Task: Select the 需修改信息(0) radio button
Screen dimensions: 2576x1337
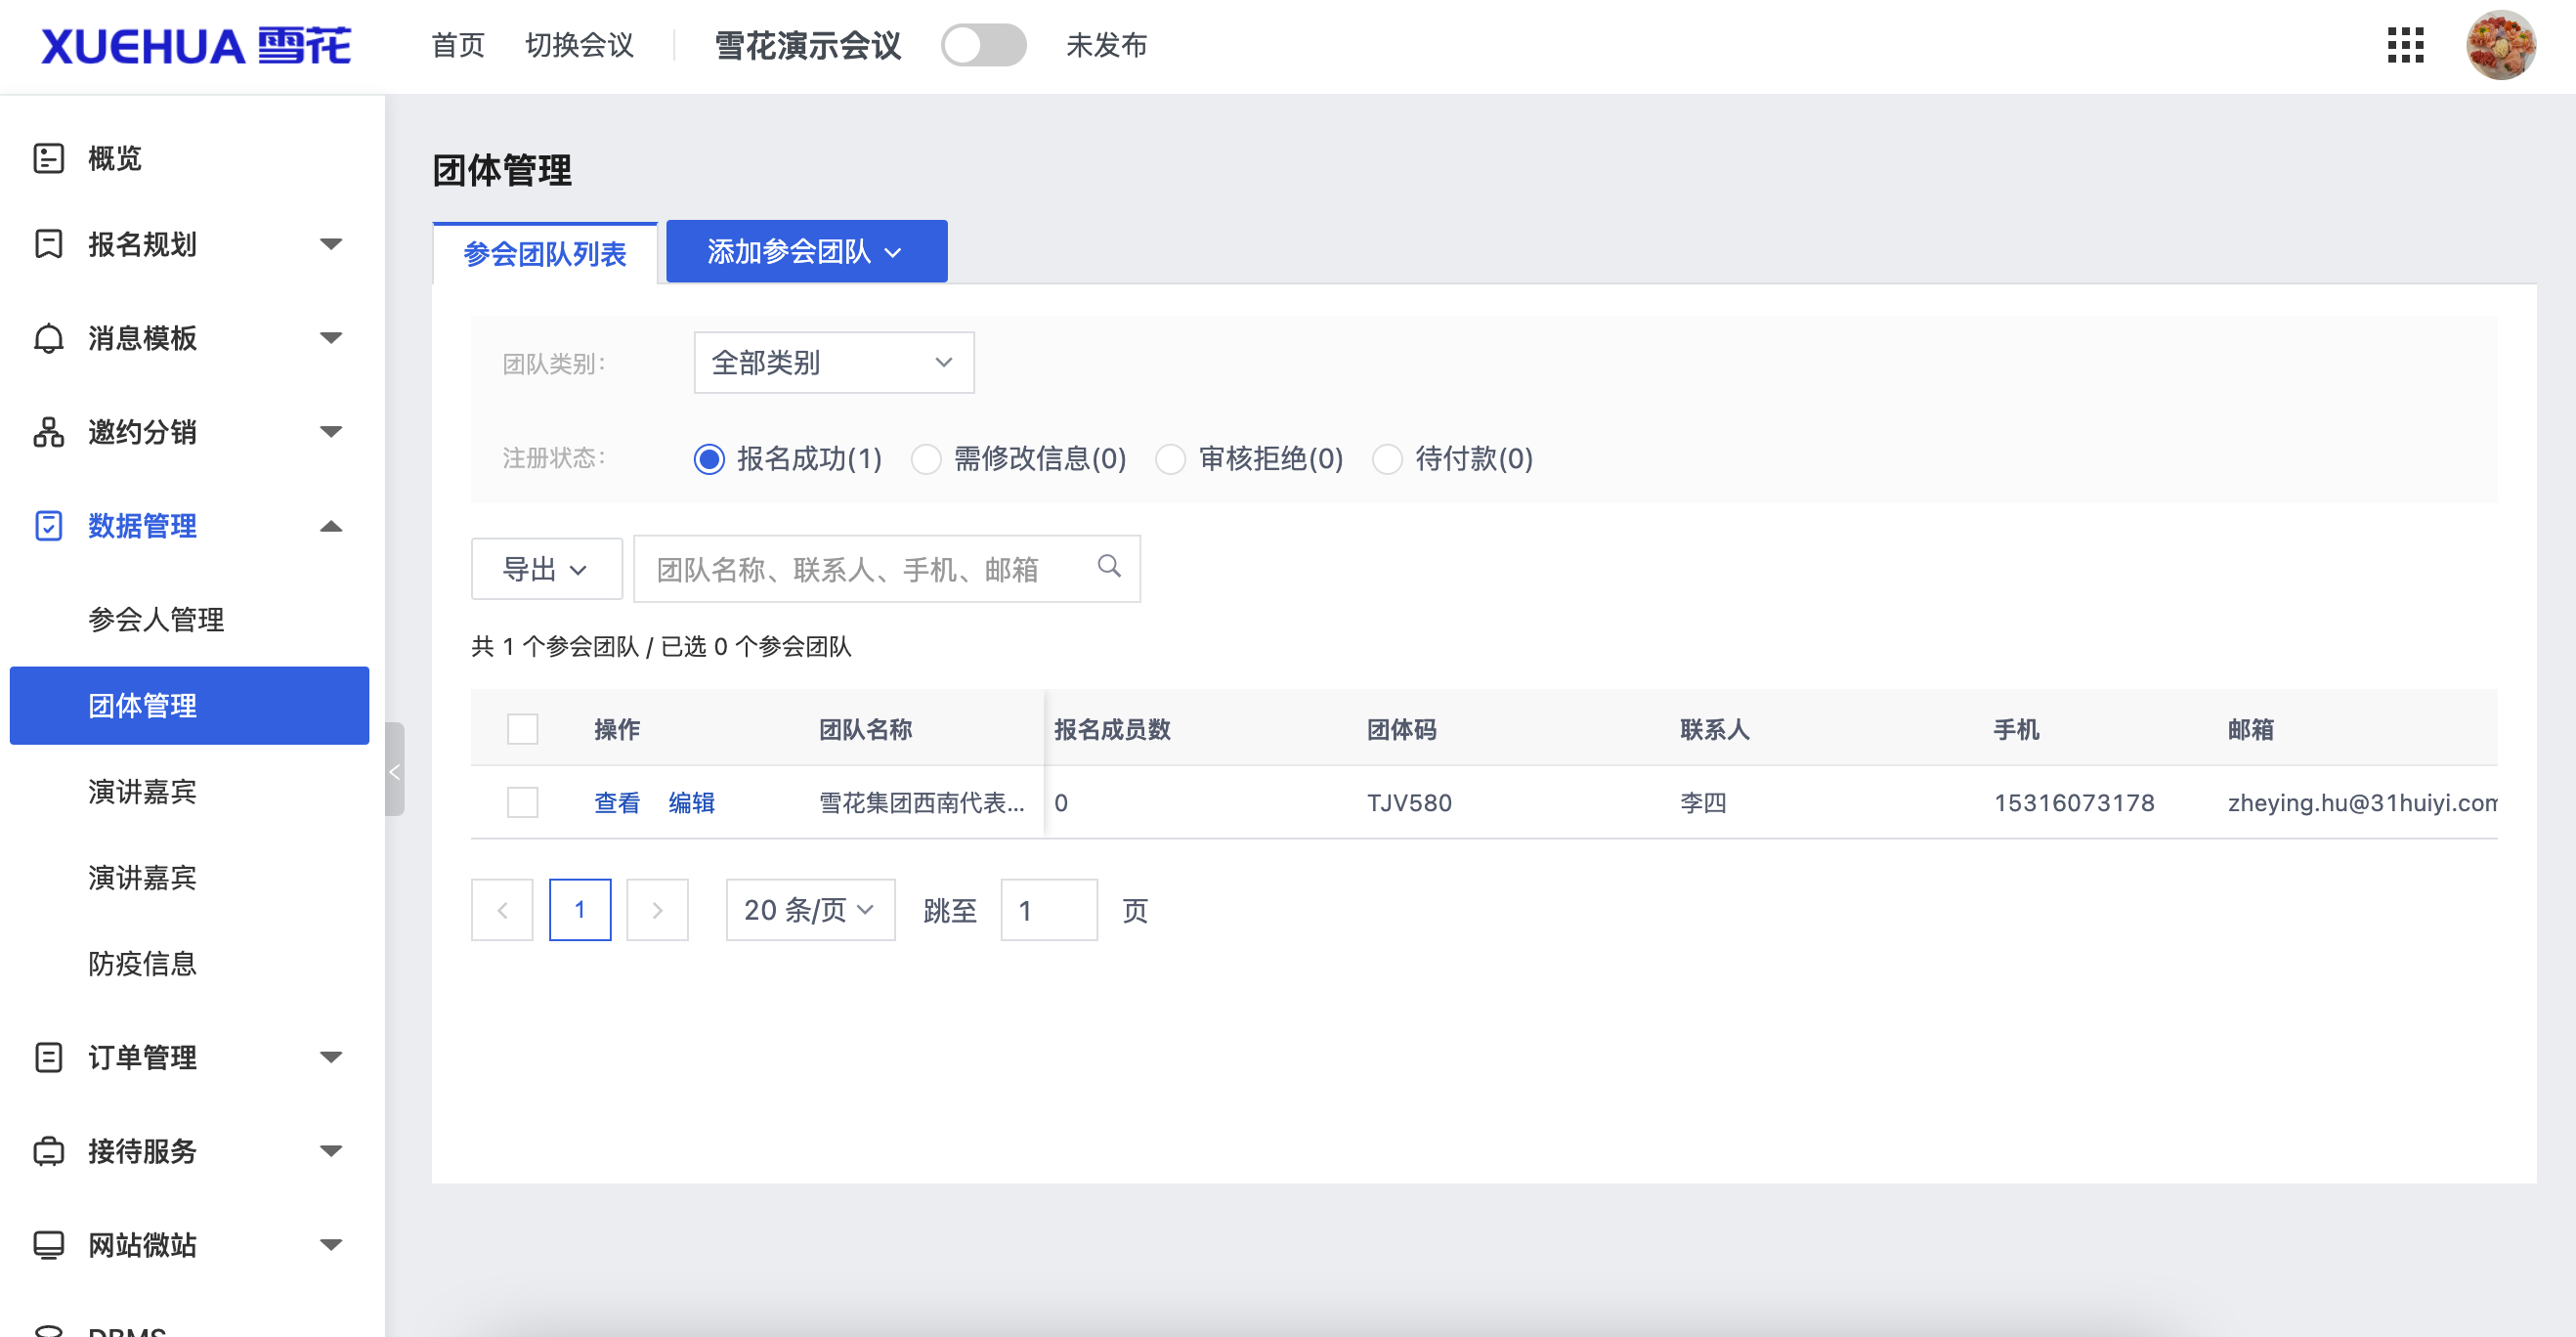Action: (x=926, y=459)
